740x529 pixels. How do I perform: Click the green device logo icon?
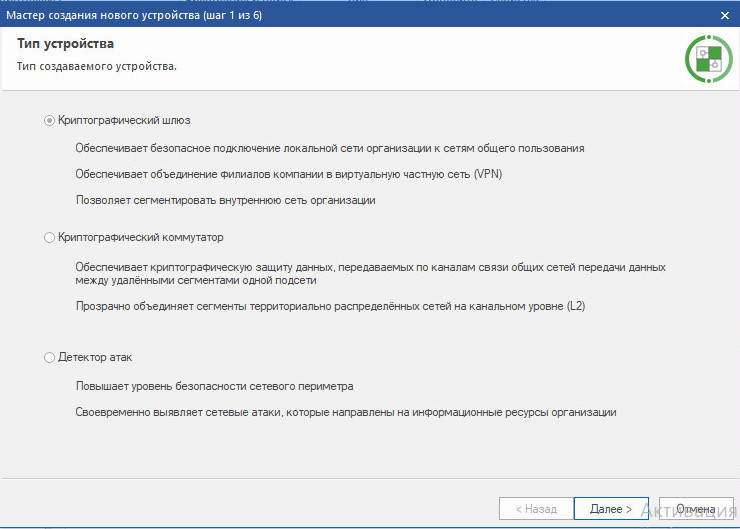(x=709, y=58)
